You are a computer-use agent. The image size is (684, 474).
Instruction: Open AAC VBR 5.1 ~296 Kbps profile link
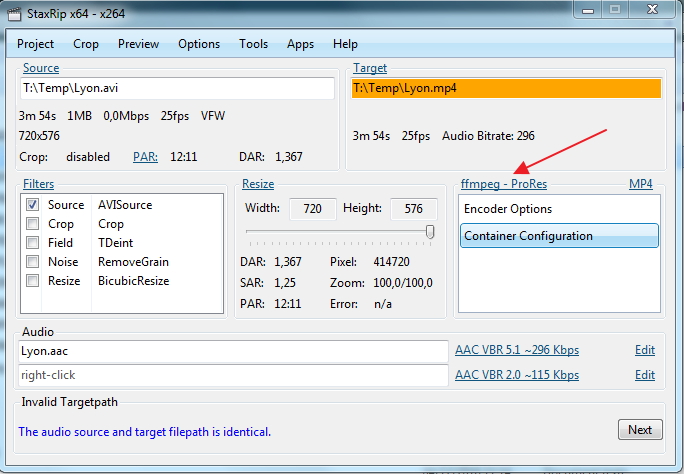tap(517, 350)
